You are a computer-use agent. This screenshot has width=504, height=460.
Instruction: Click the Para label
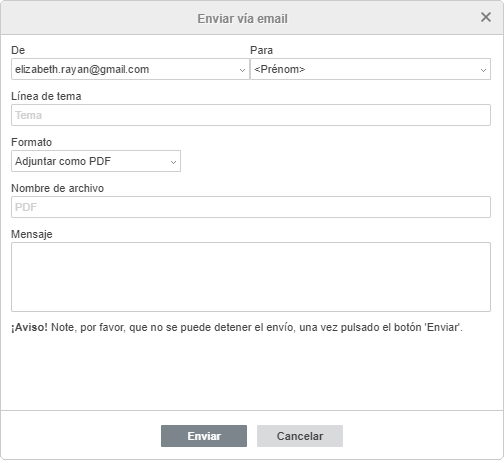click(x=262, y=50)
